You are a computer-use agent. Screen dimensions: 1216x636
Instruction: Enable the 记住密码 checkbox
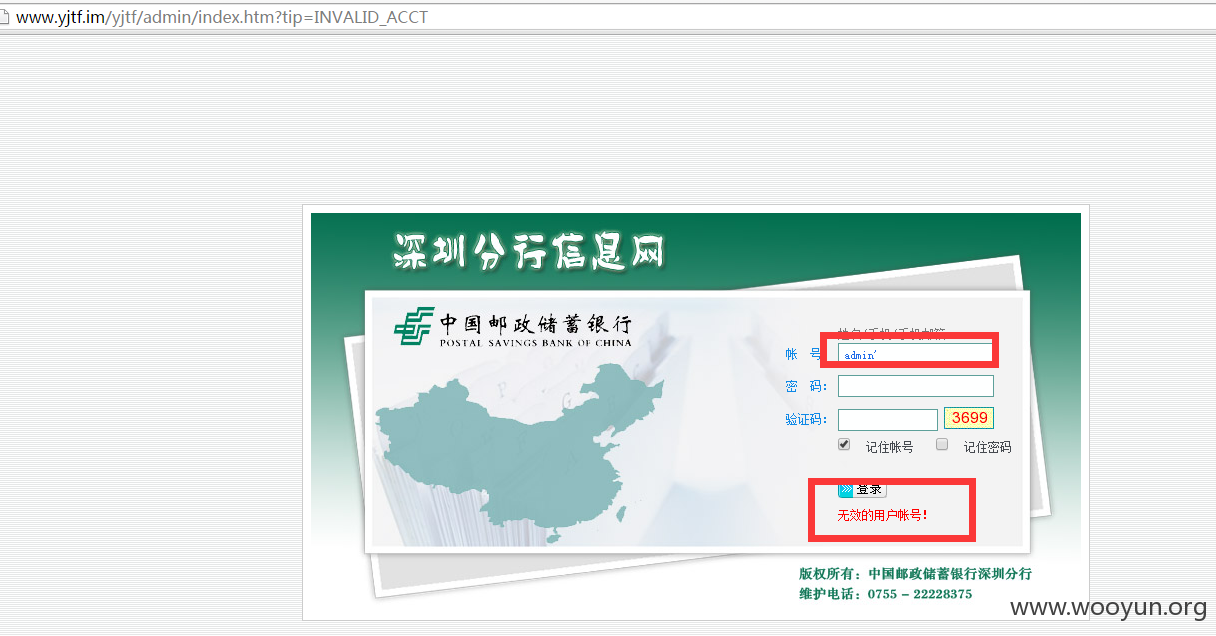pos(942,444)
